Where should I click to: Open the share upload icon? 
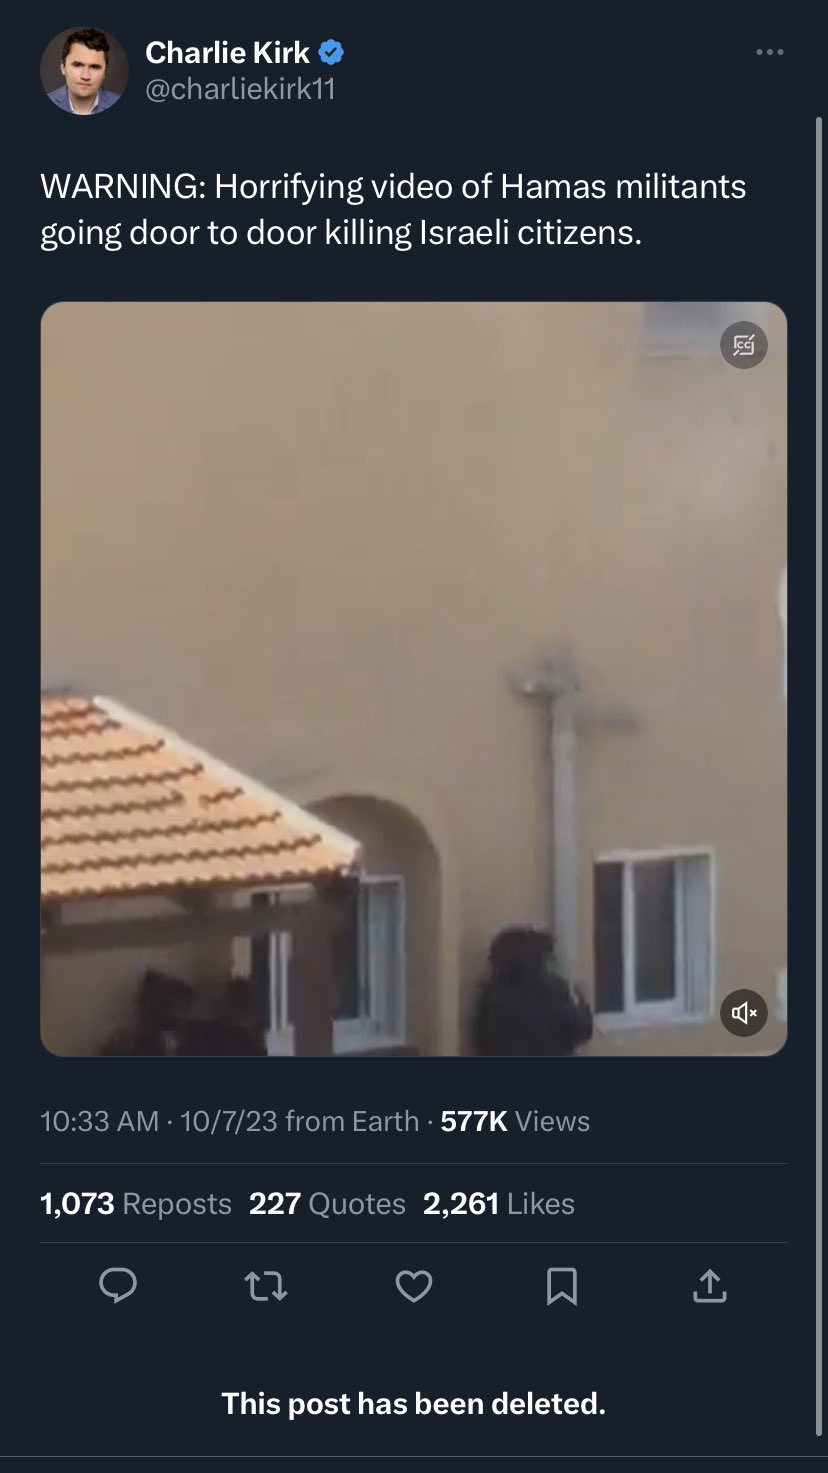tap(709, 1286)
